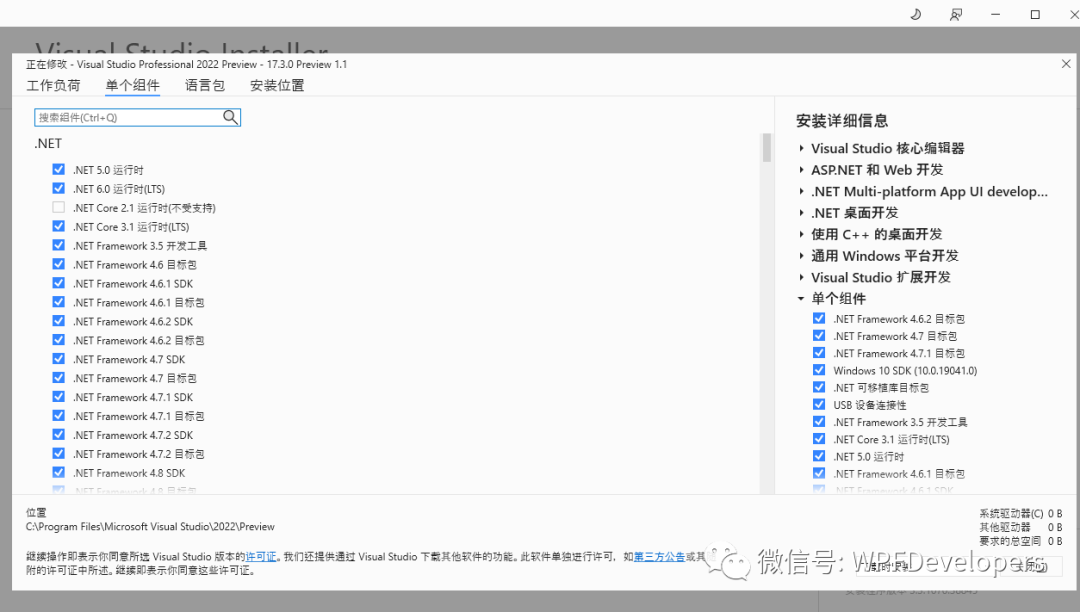The width and height of the screenshot is (1080, 612).
Task: Uncheck .NET Core 3.1 运行时(LTS) in left list
Action: click(x=59, y=226)
